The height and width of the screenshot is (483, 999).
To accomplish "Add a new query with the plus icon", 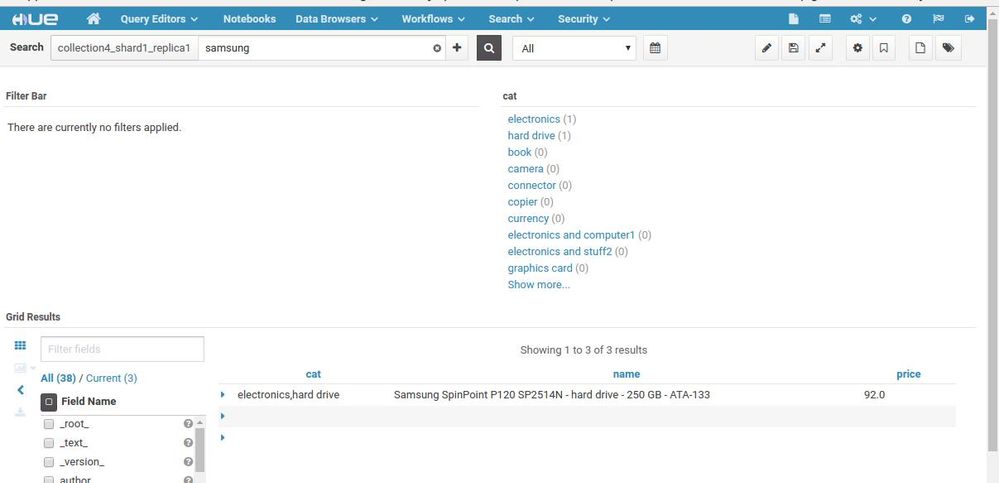I will click(456, 48).
